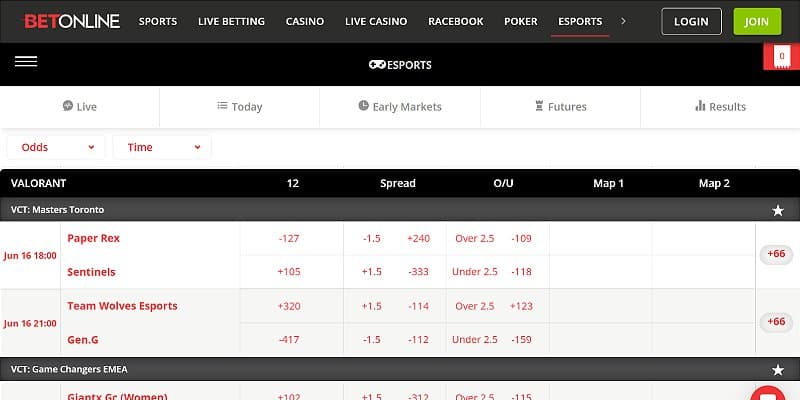This screenshot has height=400, width=800.
Task: Click the Esports controller header icon
Action: pos(378,65)
